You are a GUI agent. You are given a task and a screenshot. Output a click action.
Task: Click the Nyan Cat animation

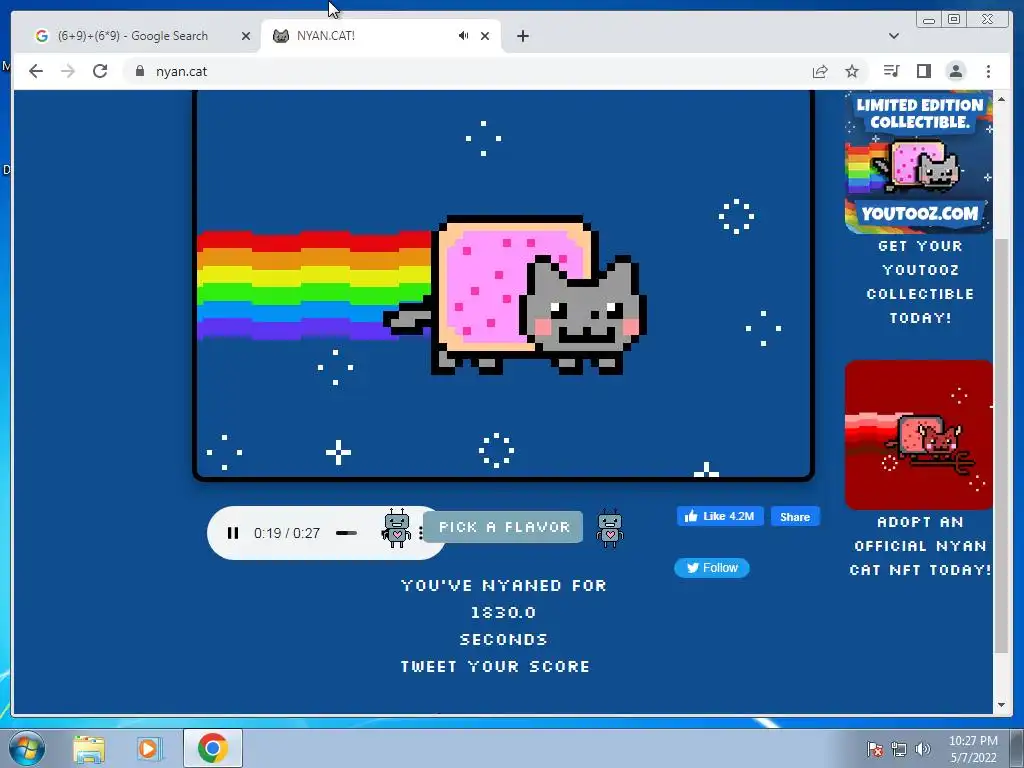[504, 285]
